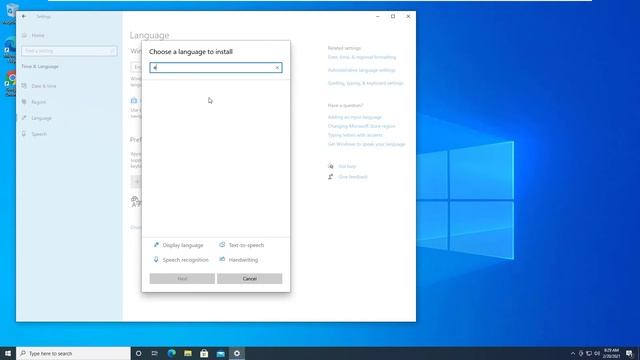
Task: Select Language in the Settings sidebar
Action: tap(41, 118)
